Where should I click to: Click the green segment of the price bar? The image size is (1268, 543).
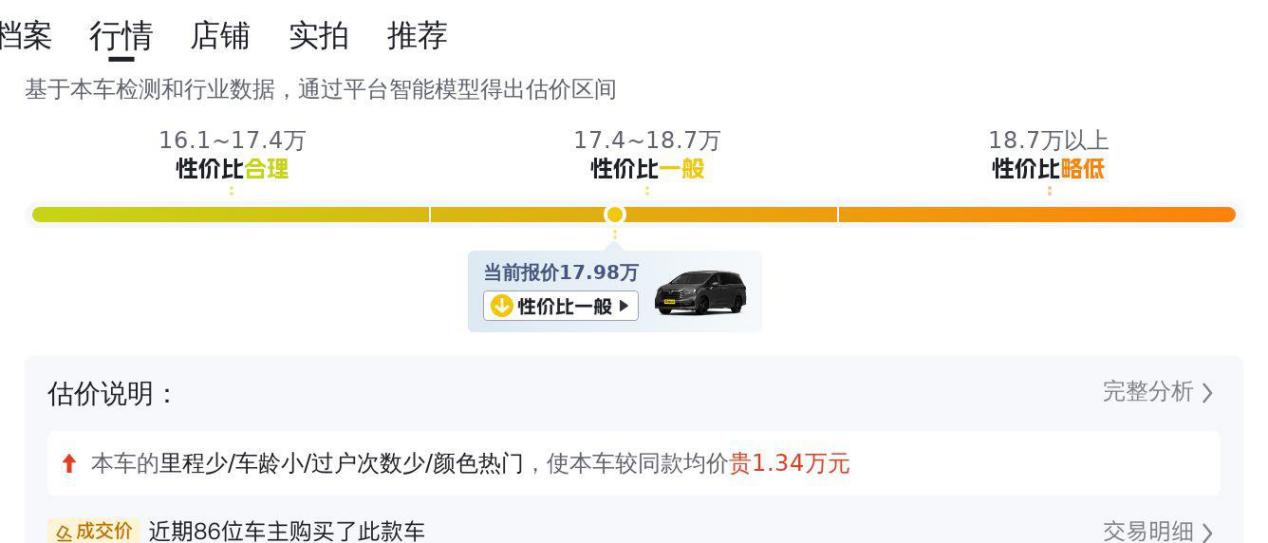click(230, 214)
